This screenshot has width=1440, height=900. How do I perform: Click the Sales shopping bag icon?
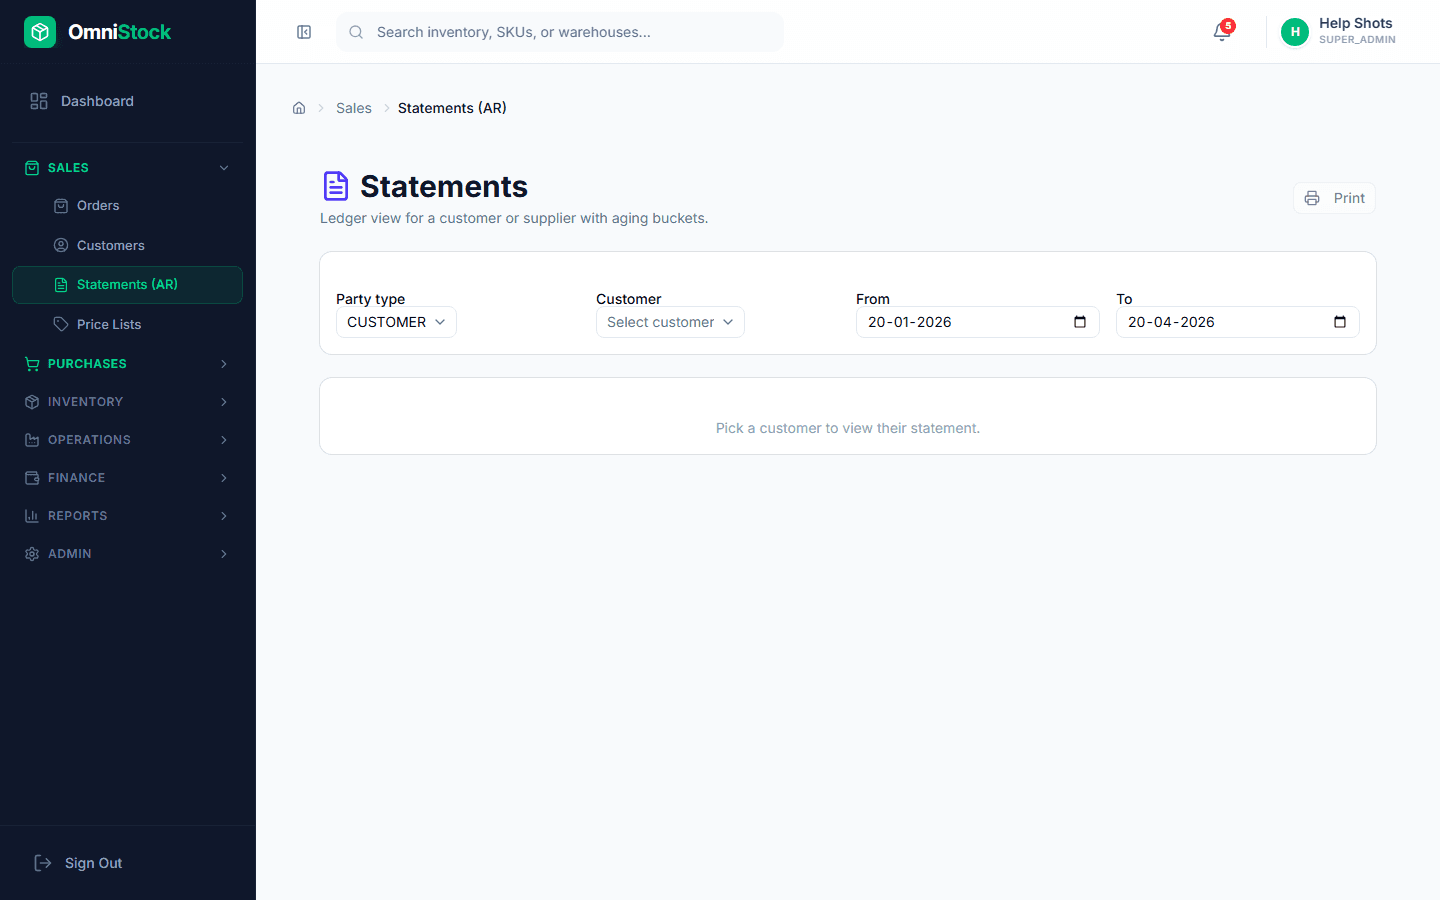pos(32,168)
